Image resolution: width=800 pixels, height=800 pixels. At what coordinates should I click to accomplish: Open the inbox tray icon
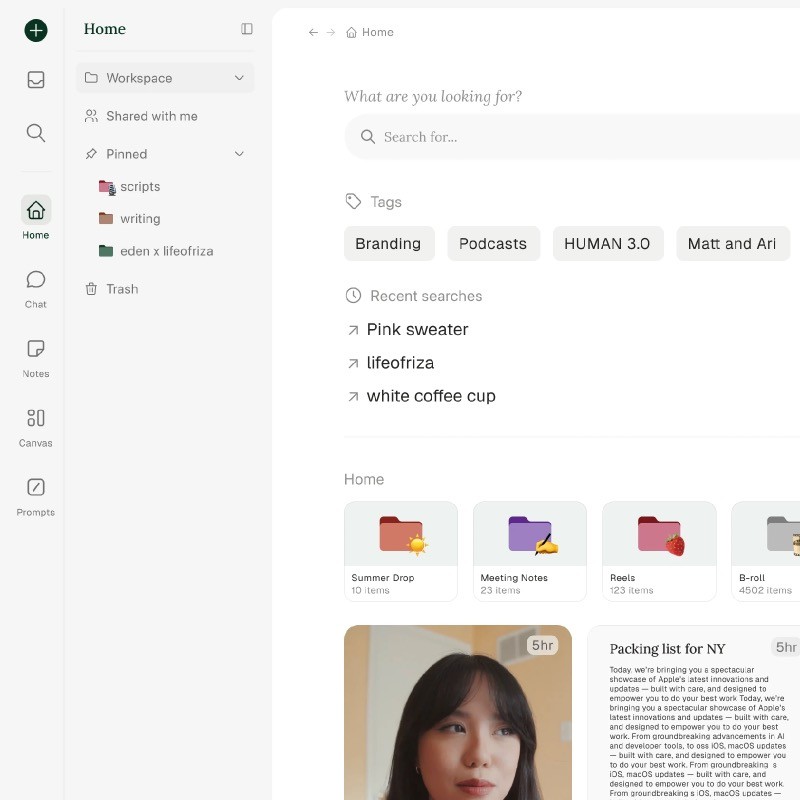tap(36, 80)
